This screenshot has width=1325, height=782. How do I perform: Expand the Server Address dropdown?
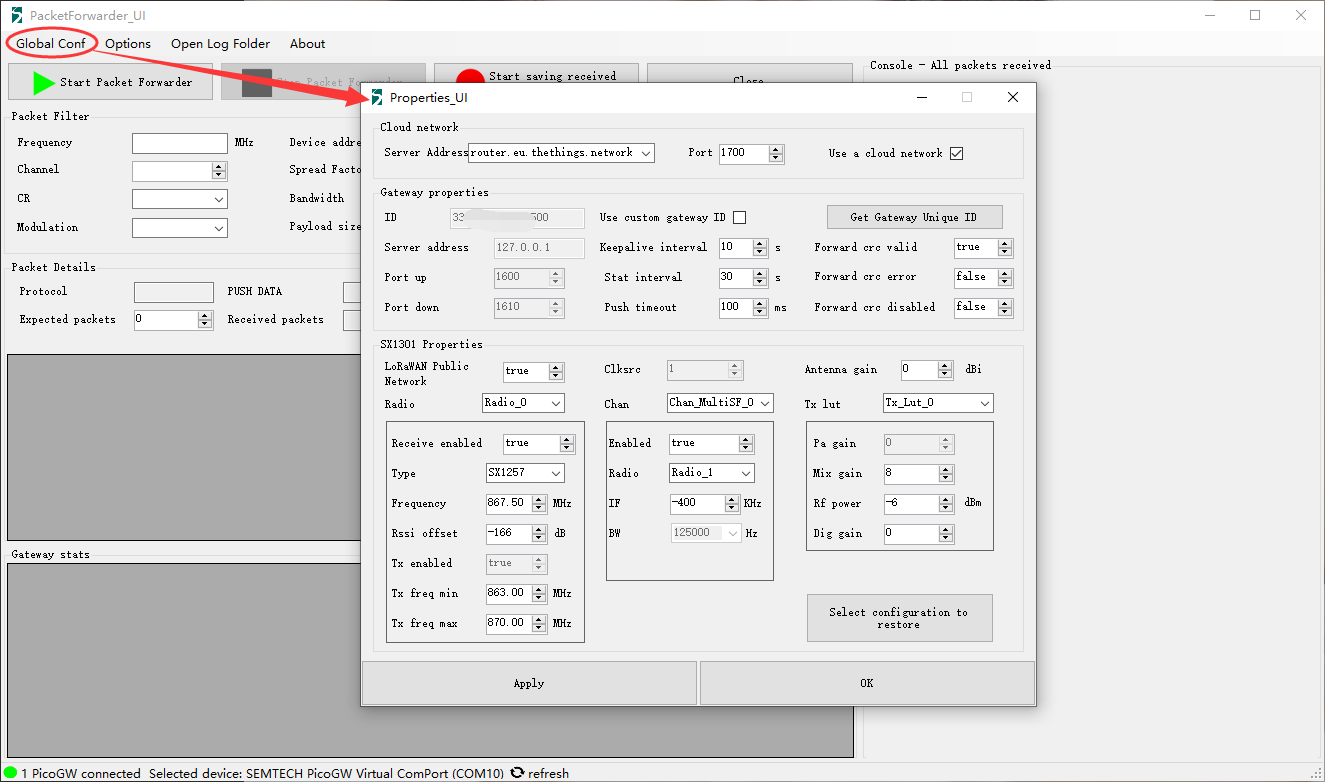[645, 153]
